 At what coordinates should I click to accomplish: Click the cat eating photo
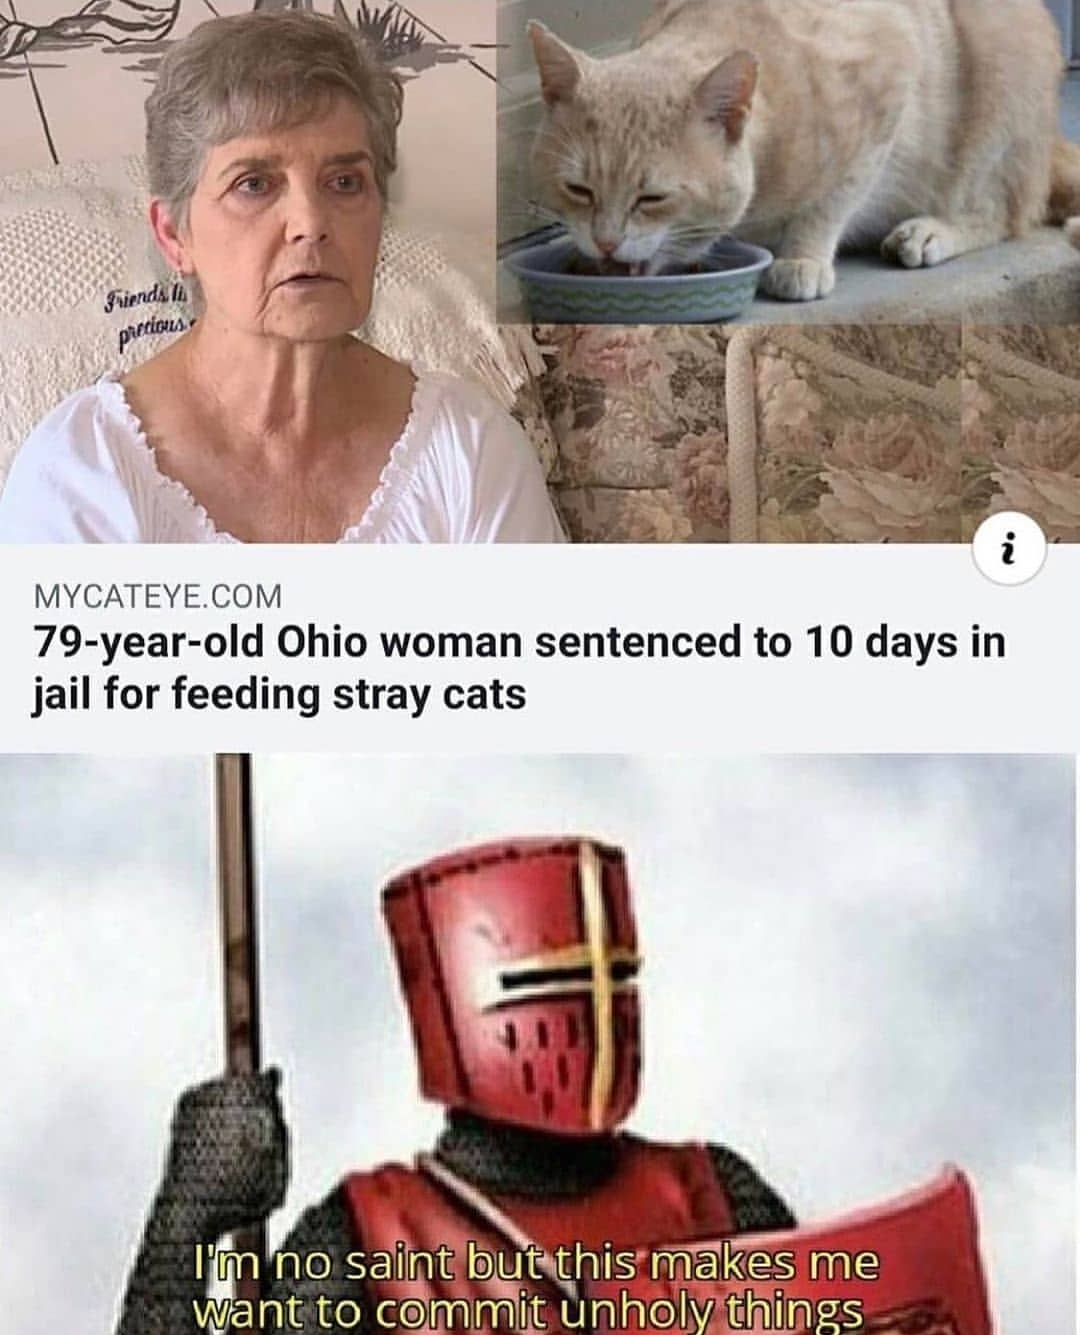coord(788,162)
